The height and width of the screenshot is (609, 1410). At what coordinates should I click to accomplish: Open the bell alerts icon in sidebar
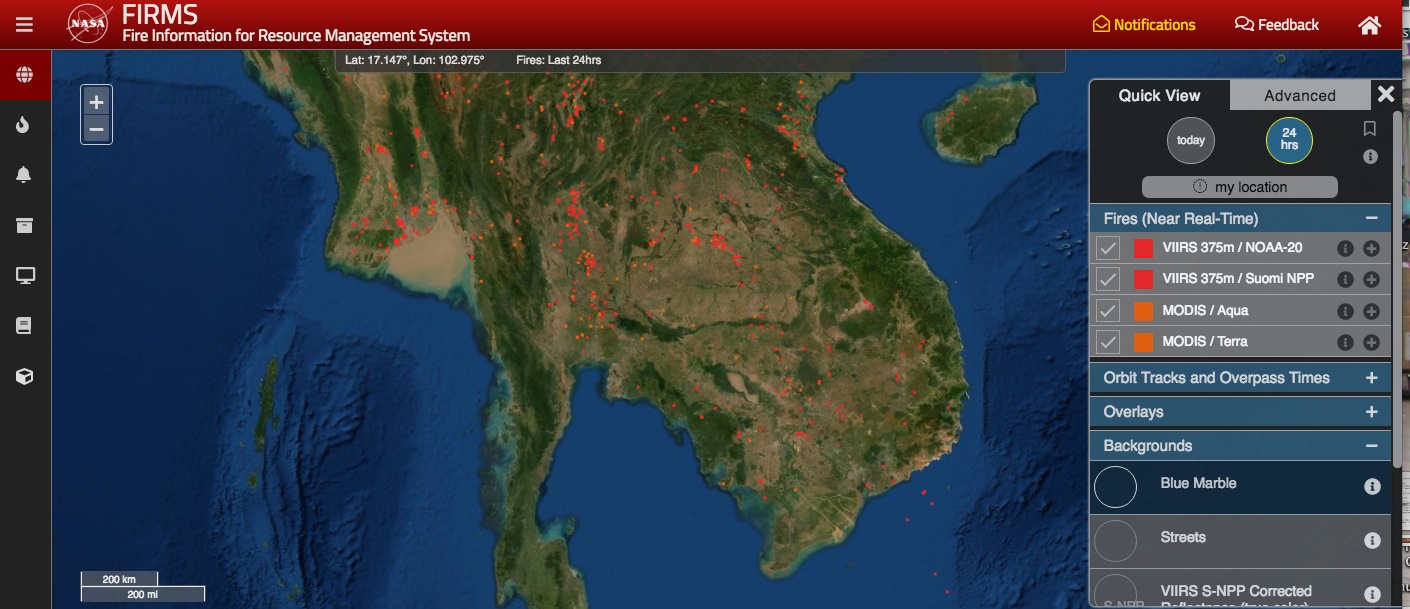click(x=25, y=175)
